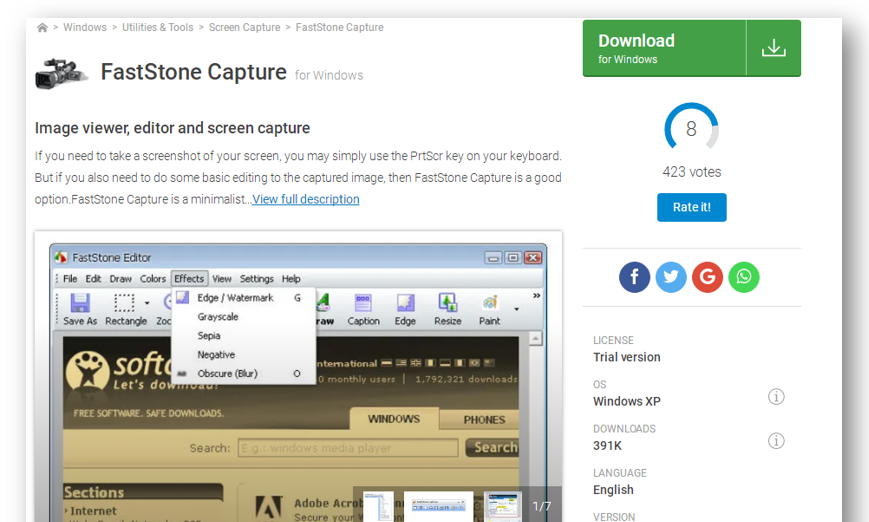This screenshot has width=869, height=522.
Task: Open the View menu in FastStone Editor
Action: [x=222, y=279]
